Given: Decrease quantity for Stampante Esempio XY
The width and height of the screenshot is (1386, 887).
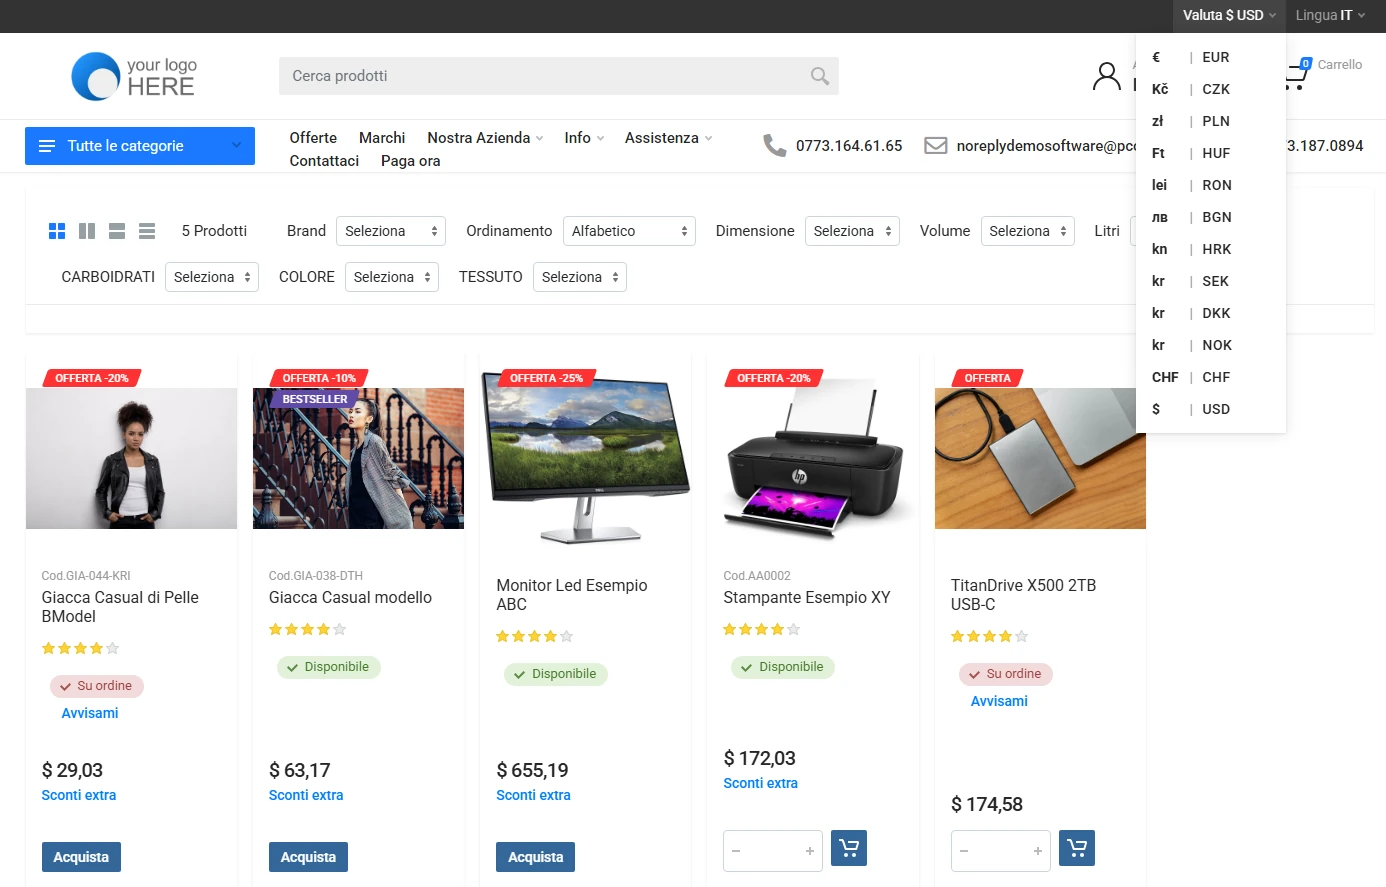Looking at the screenshot, I should coord(736,851).
